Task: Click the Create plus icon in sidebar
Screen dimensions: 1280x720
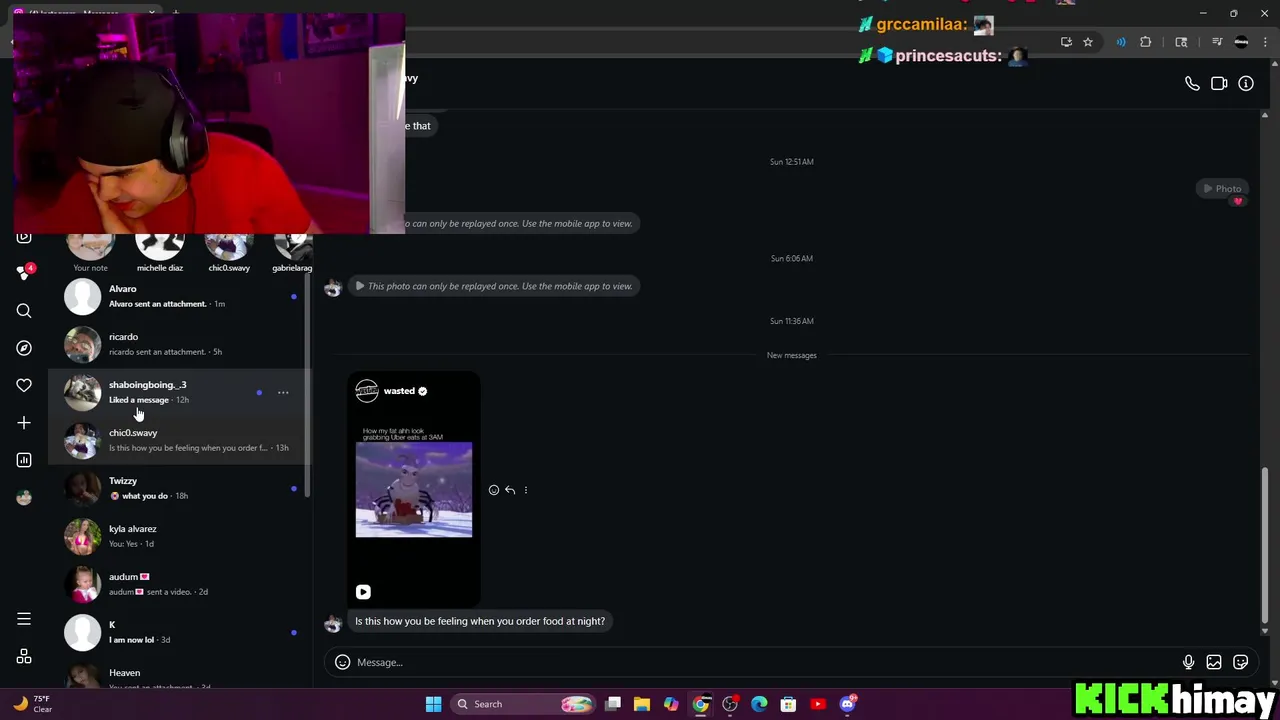Action: coord(24,423)
